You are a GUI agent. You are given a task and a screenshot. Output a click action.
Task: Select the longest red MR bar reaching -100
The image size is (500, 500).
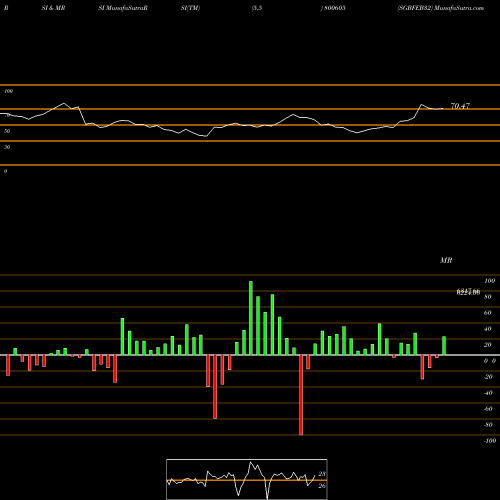(x=301, y=395)
